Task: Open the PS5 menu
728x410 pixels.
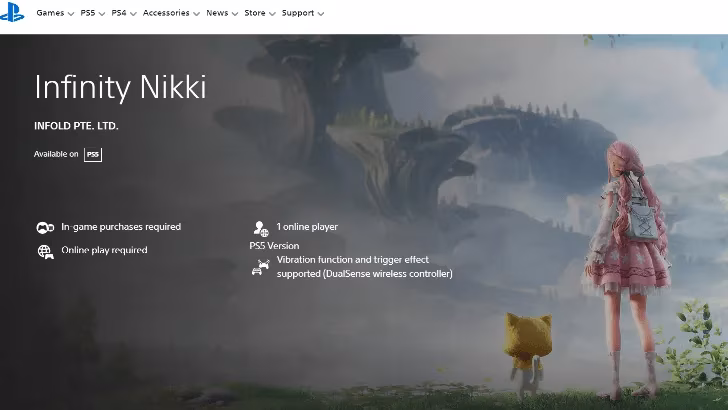Action: tap(92, 13)
